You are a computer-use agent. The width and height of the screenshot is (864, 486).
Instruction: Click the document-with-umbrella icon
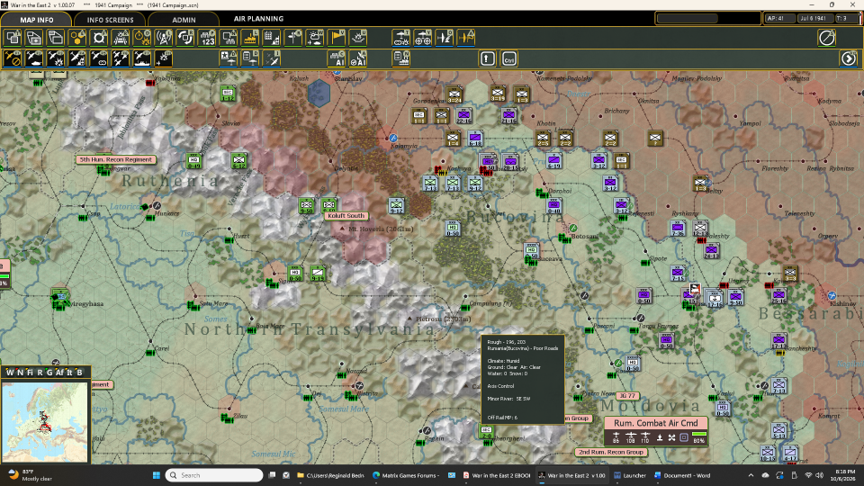coord(250,58)
